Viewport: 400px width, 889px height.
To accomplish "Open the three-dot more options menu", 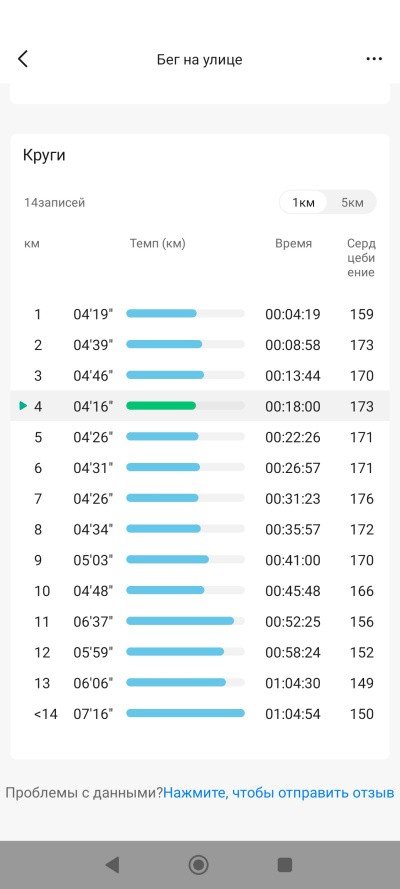I will (374, 59).
